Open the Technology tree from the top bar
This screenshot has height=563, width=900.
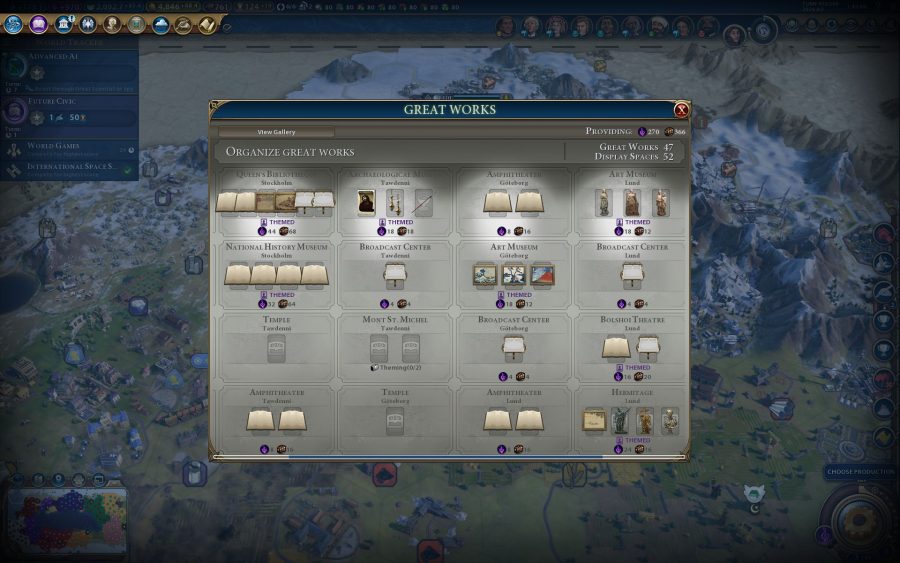(13, 25)
